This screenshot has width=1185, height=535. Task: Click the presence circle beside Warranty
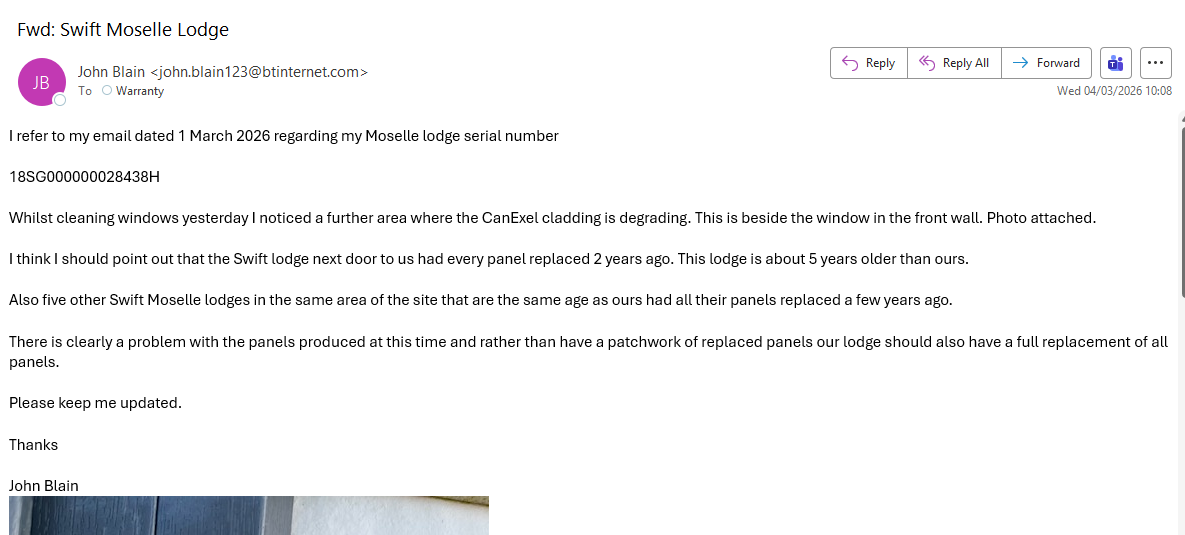point(107,91)
